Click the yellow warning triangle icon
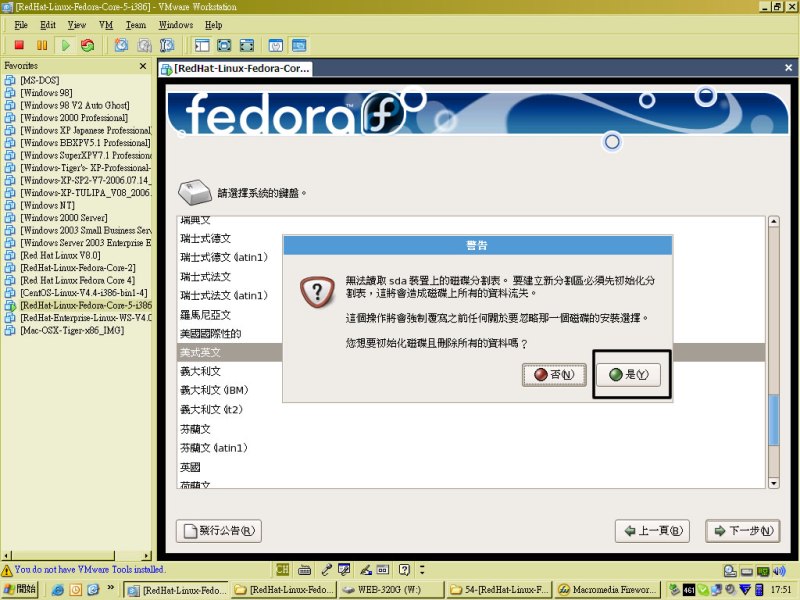 click(7, 570)
